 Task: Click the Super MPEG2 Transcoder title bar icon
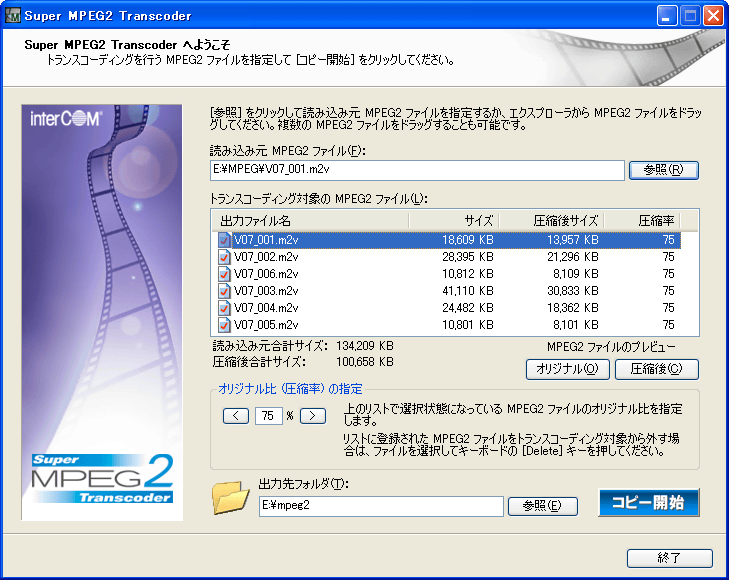[13, 16]
